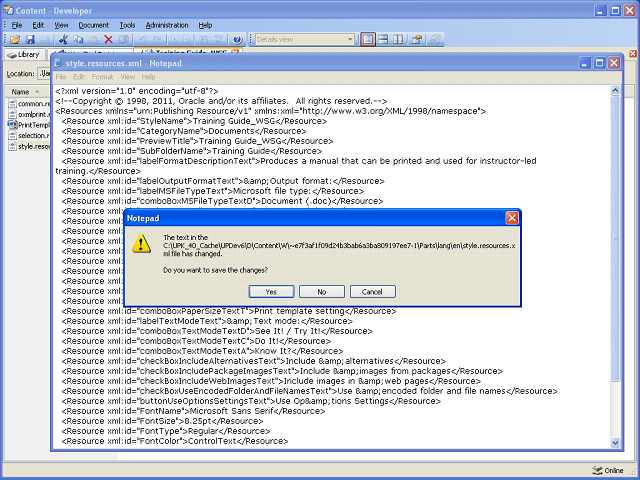Click the comboBoxTextModeTextC 'Do It!' line

196,341
